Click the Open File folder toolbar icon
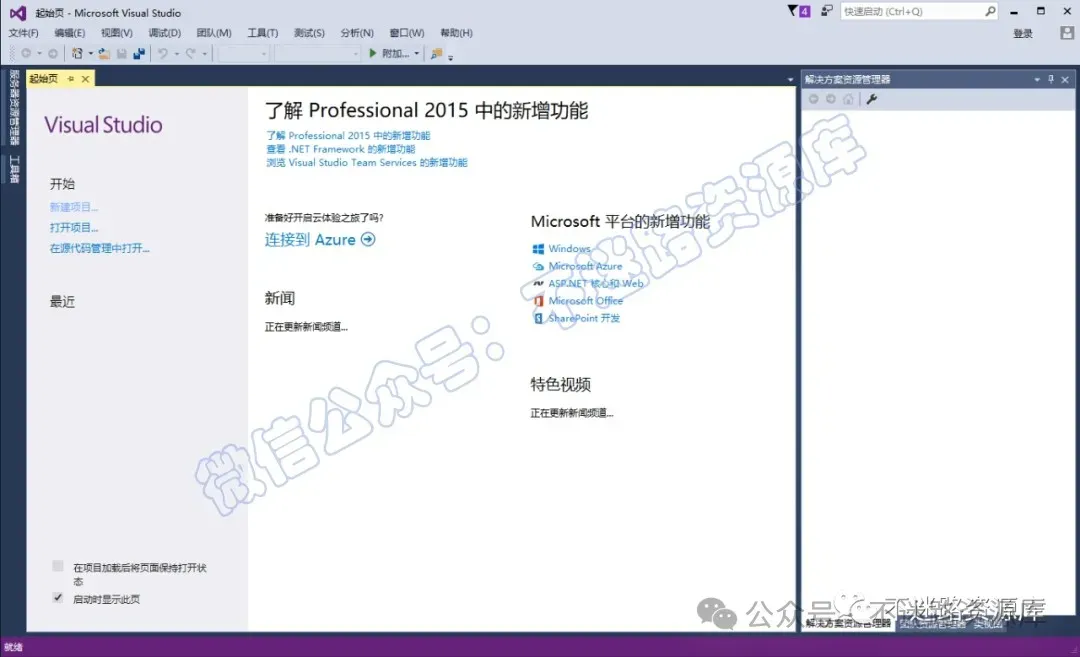 [x=104, y=53]
